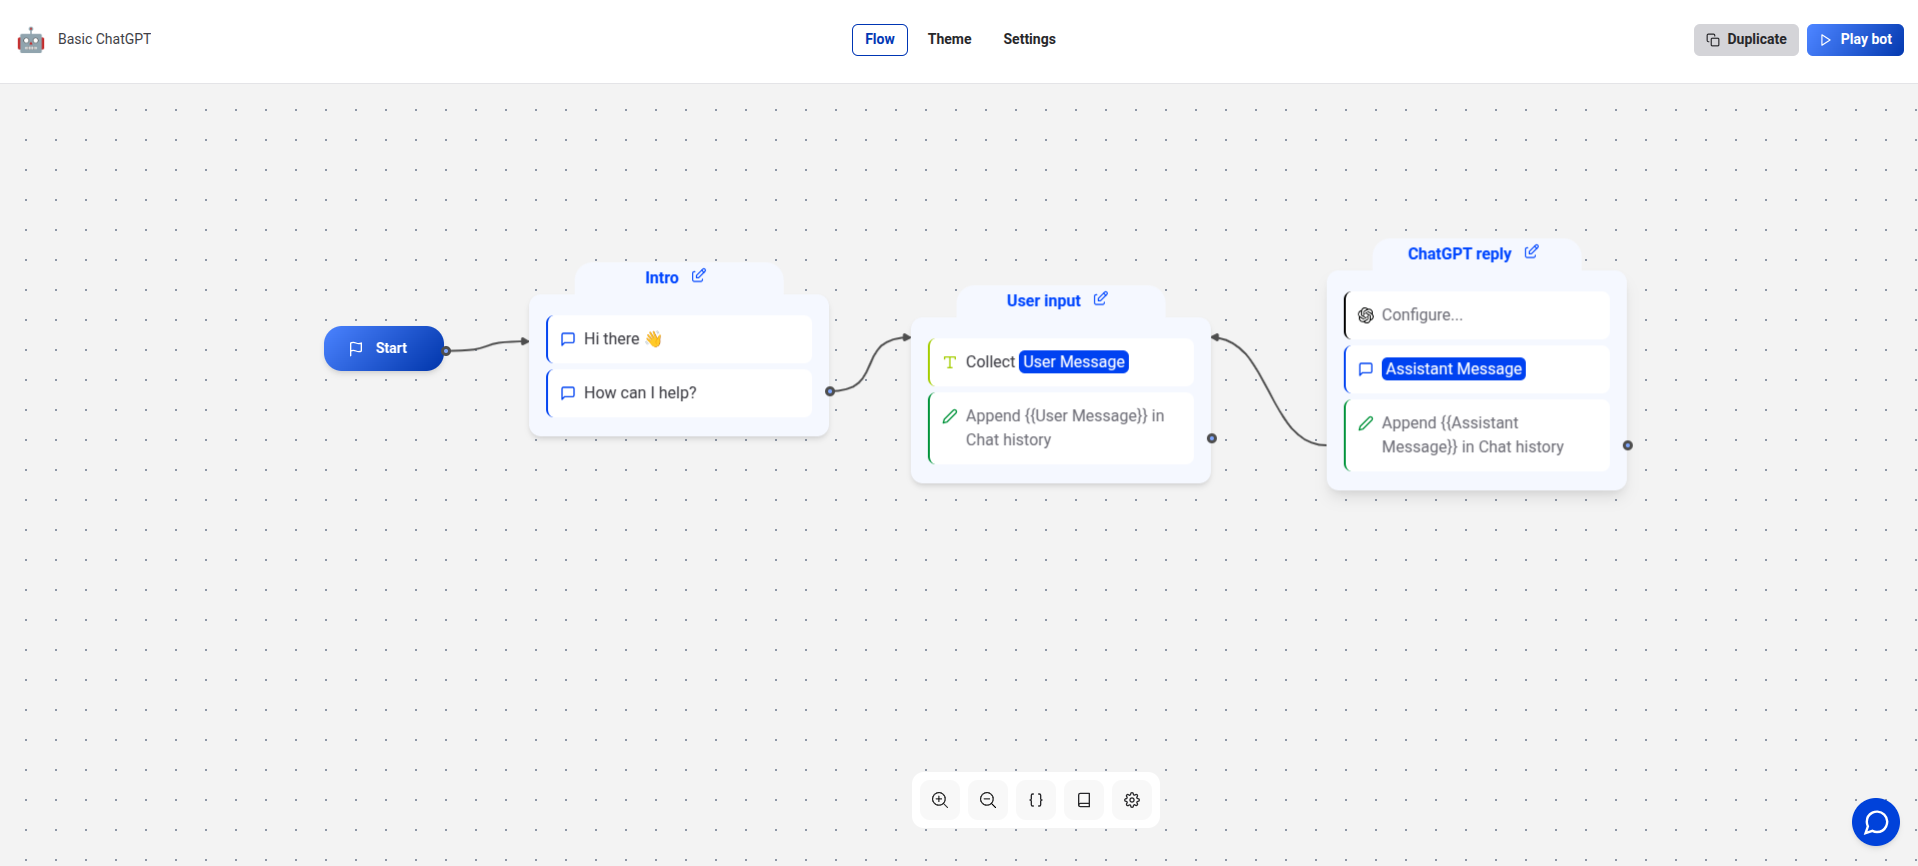The height and width of the screenshot is (866, 1918).
Task: Duplicate this bot
Action: click(1746, 39)
